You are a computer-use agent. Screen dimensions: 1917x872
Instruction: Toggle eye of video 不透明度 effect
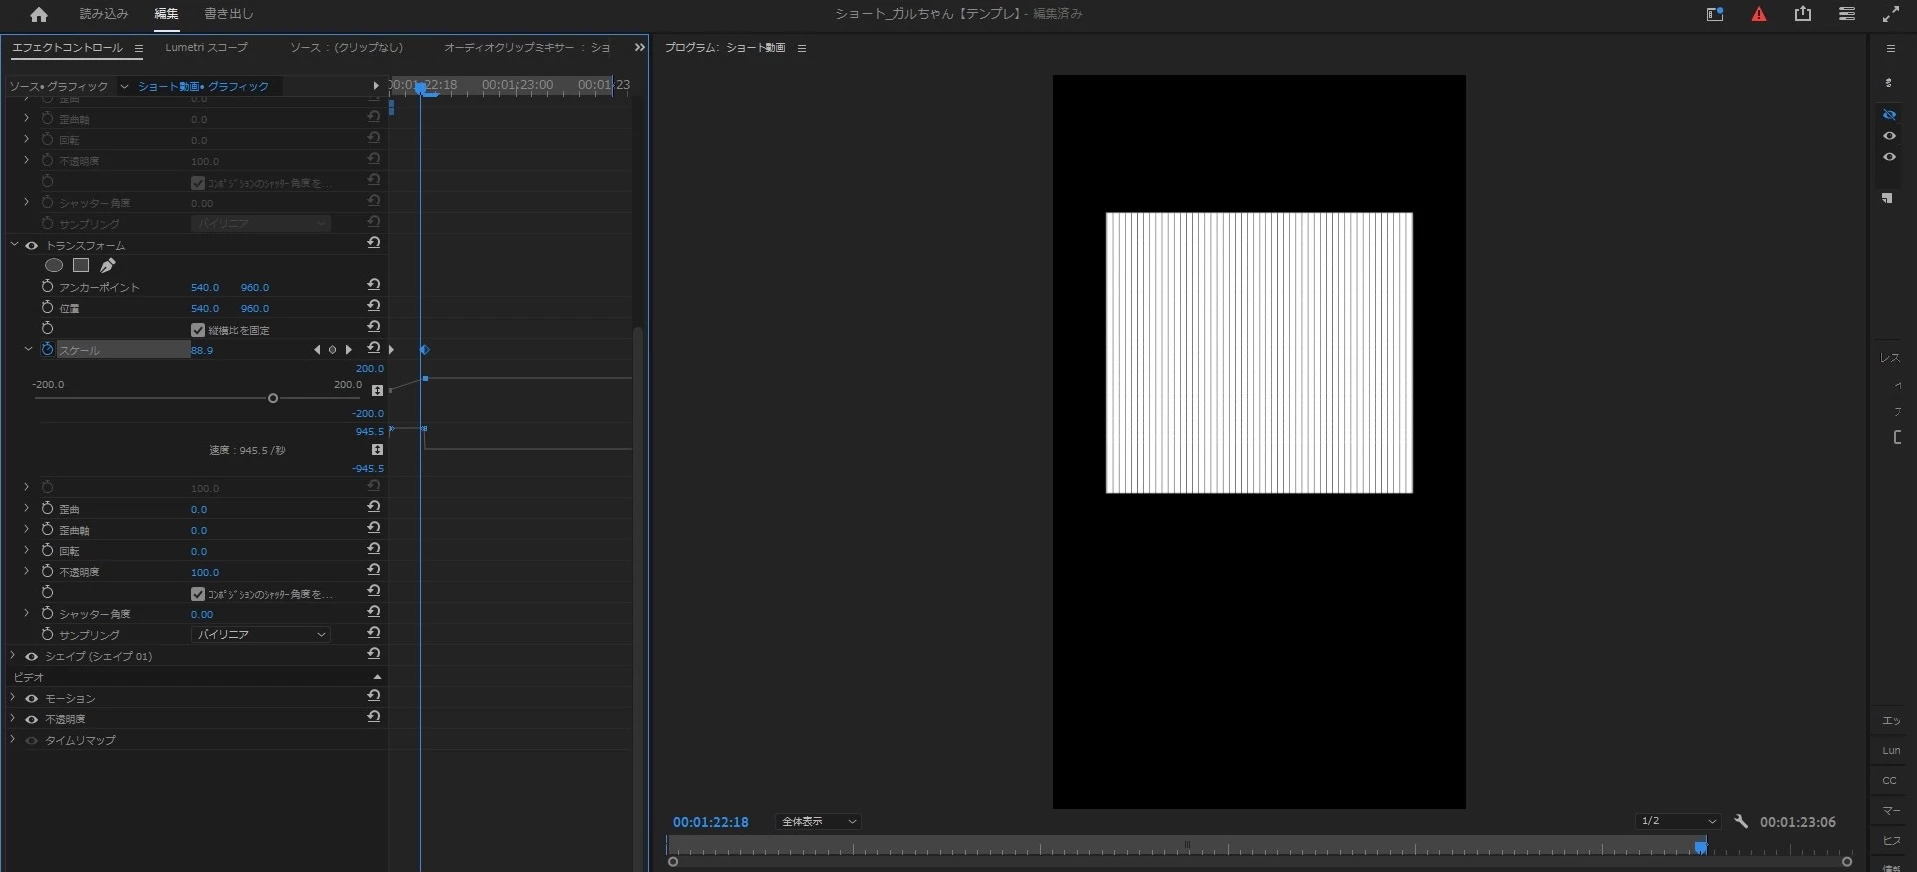(x=31, y=720)
